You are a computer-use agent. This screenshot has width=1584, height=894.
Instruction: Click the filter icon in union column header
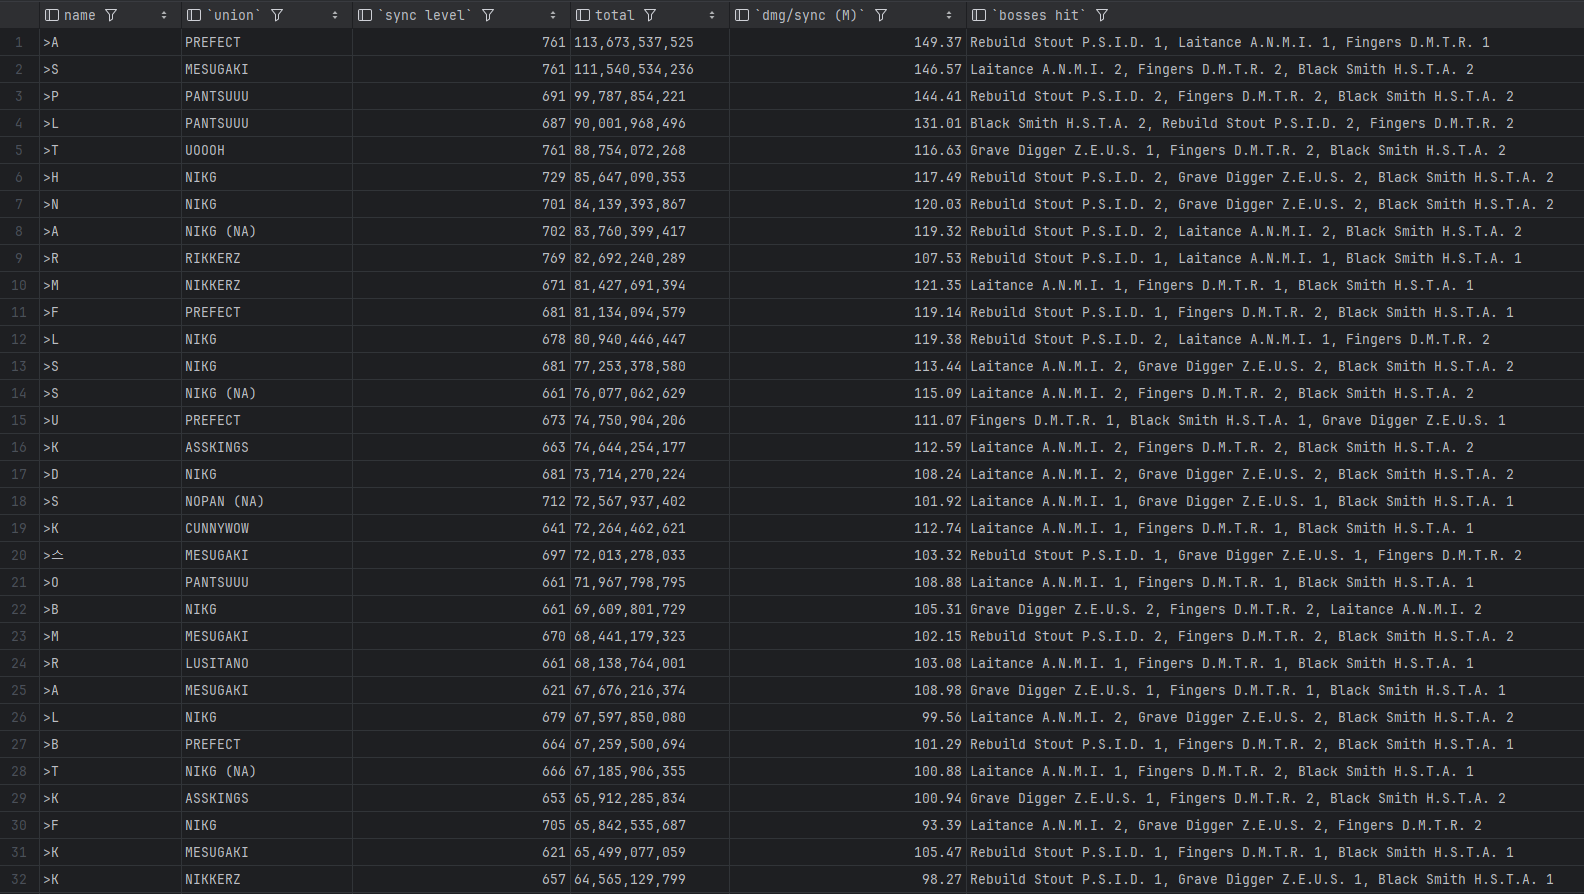point(277,15)
